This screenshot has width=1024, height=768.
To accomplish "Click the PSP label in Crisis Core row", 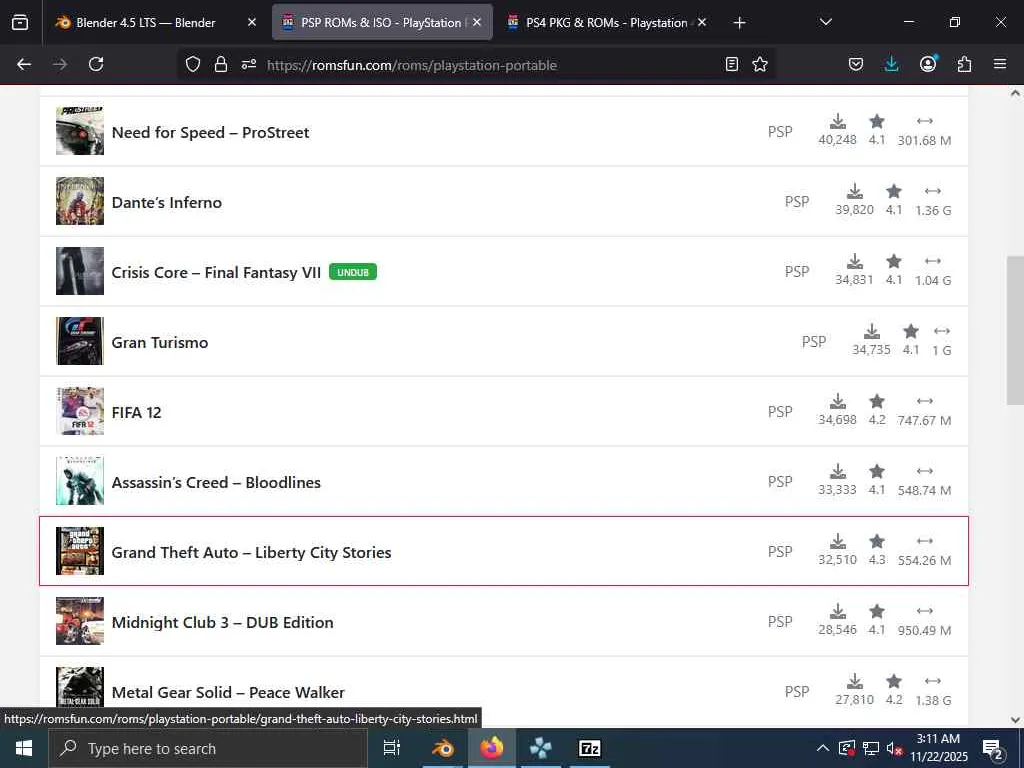I will pos(797,272).
